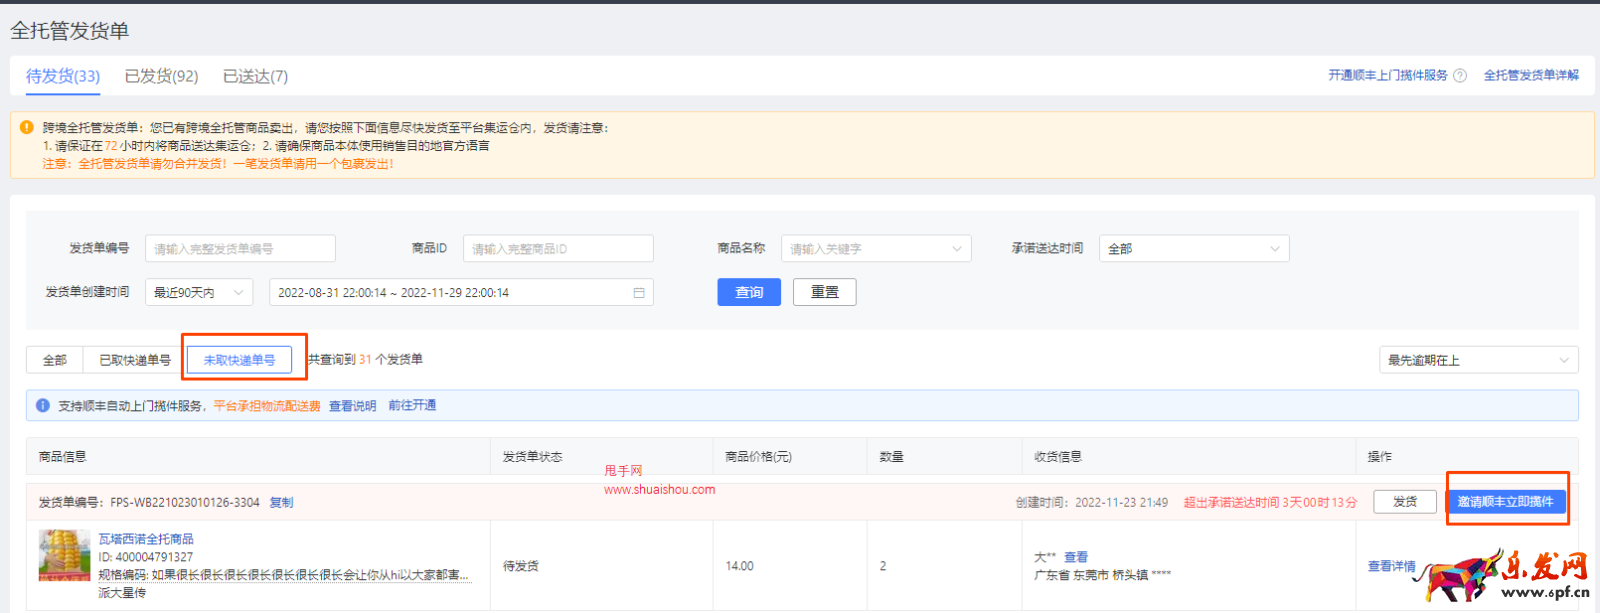The height and width of the screenshot is (613, 1600).
Task: Switch to the 已送达(7) tab
Action: (255, 76)
